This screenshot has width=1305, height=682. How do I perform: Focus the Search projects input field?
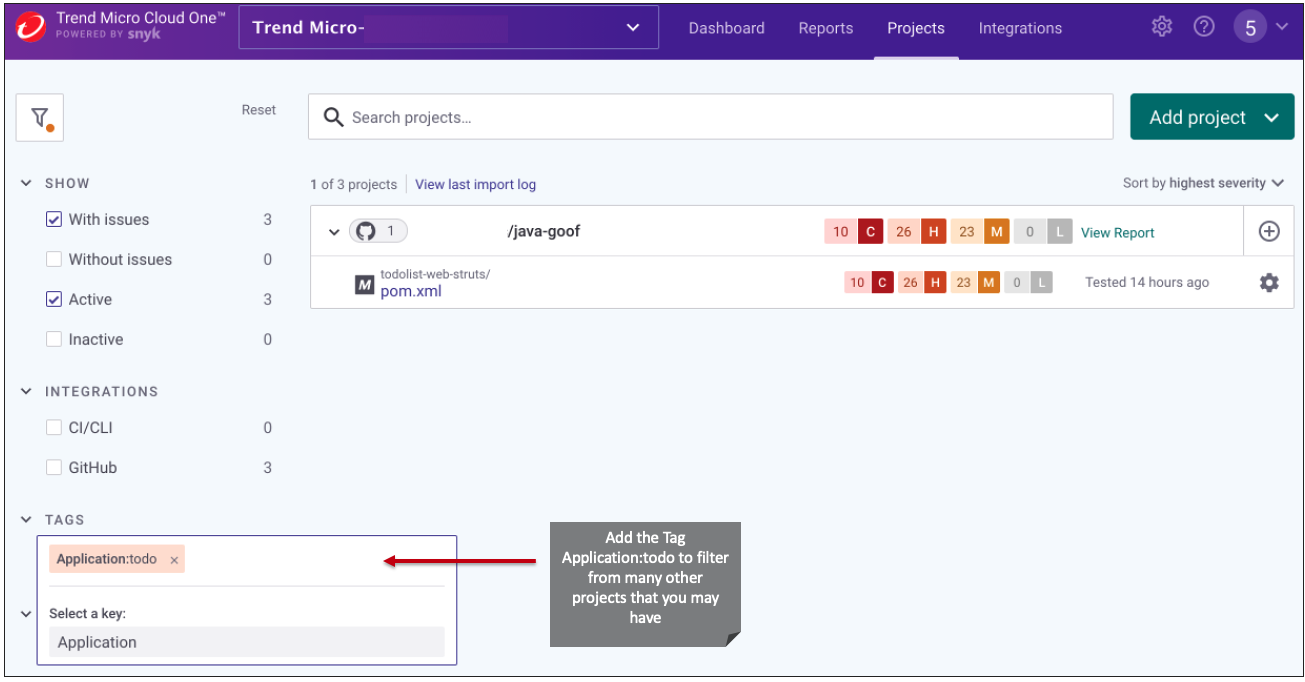coord(710,117)
